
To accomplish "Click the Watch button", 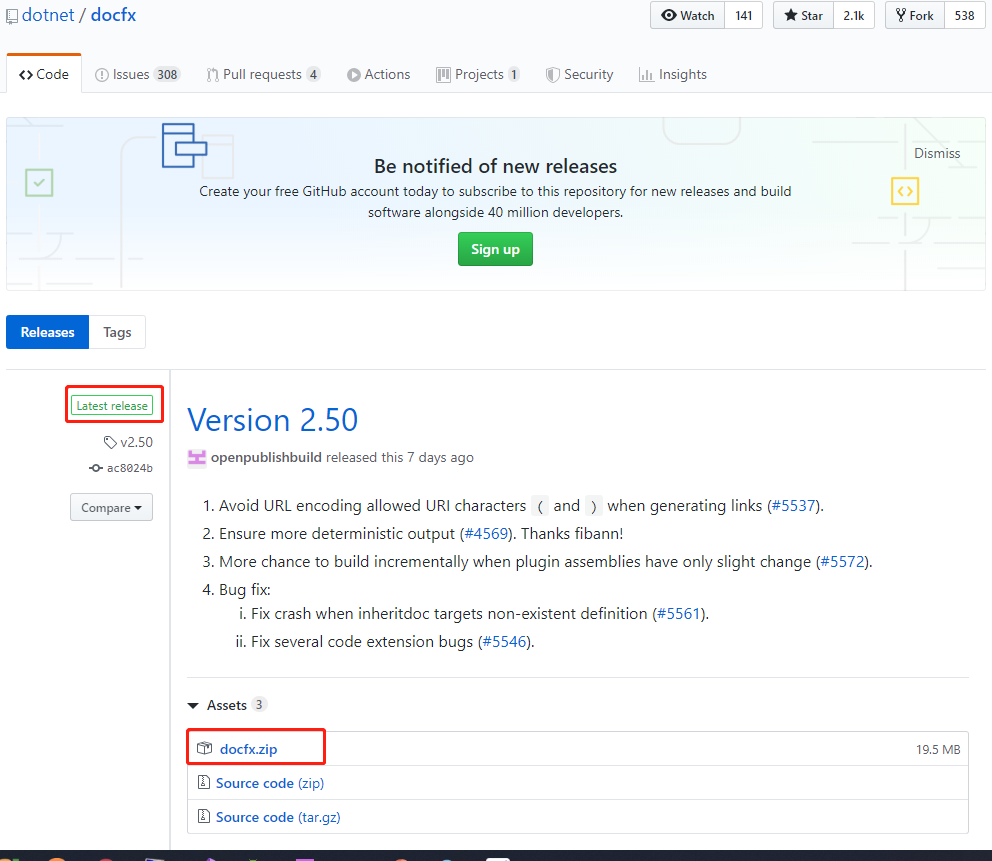I will [x=688, y=15].
